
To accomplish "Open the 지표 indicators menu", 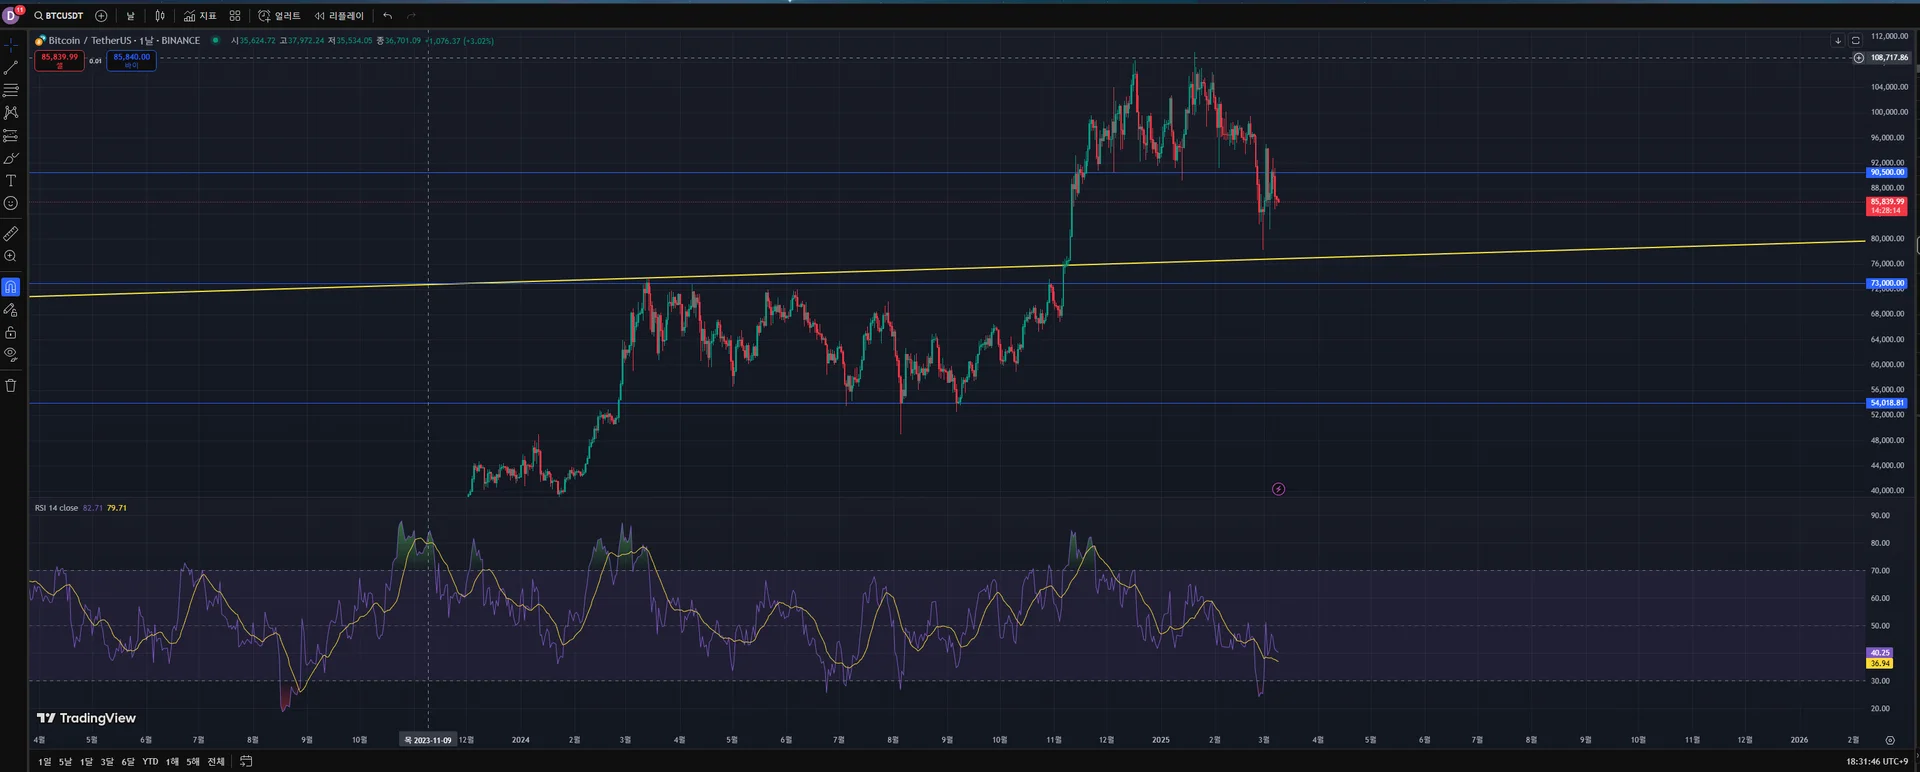I will tap(200, 16).
